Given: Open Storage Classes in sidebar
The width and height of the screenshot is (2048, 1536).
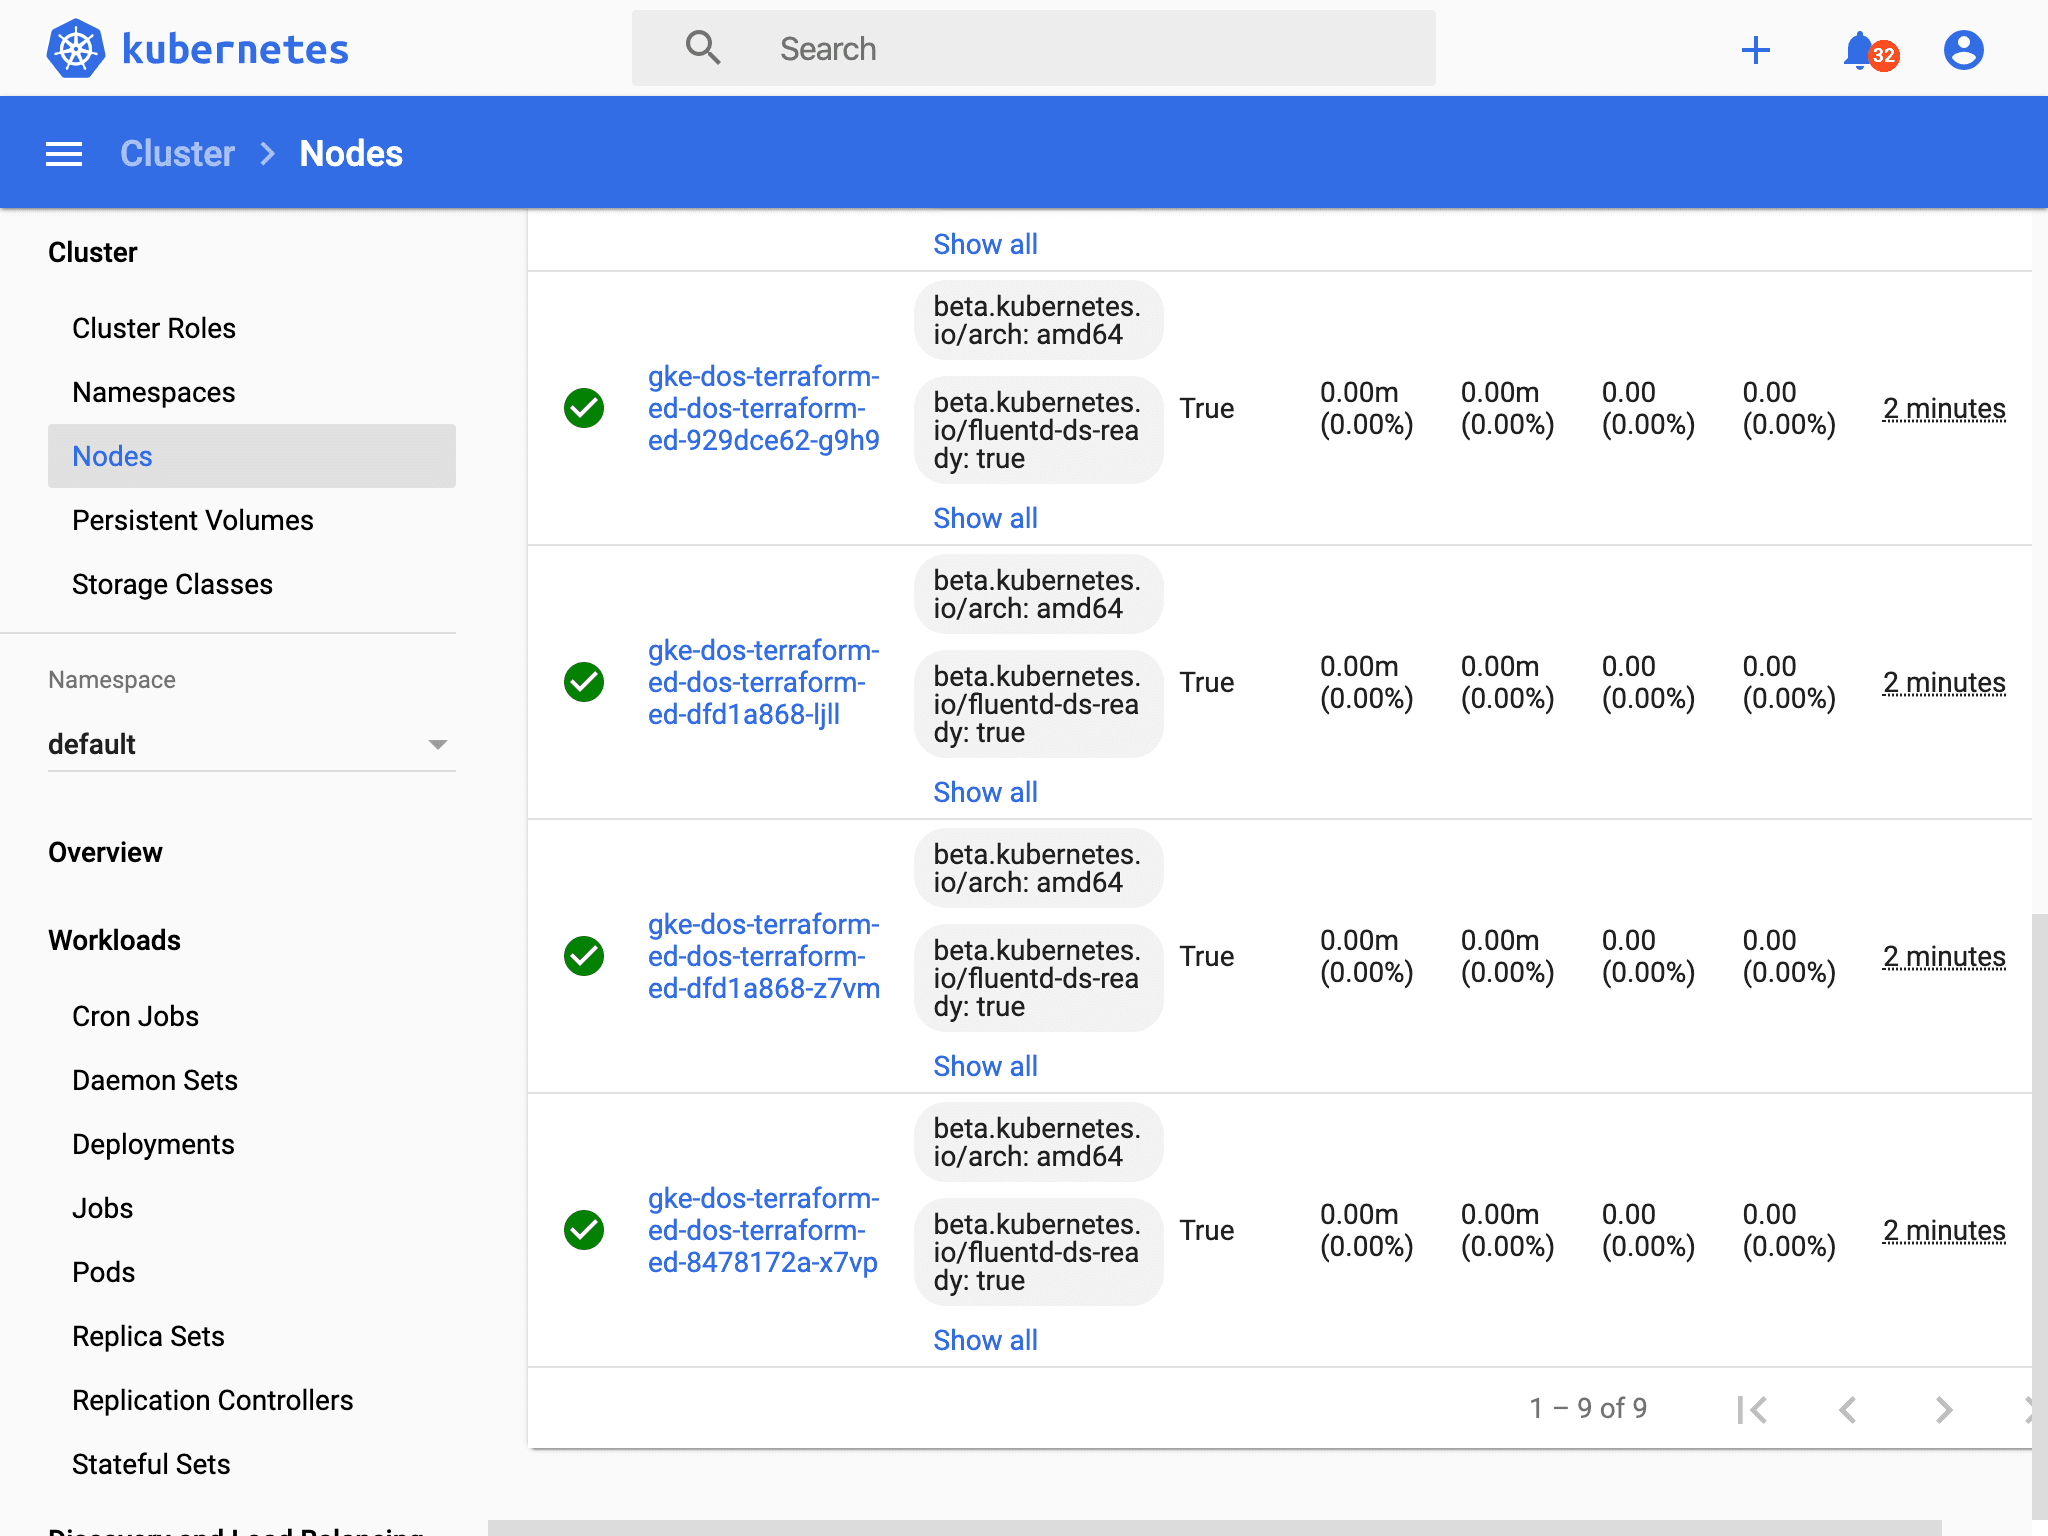Looking at the screenshot, I should point(172,584).
